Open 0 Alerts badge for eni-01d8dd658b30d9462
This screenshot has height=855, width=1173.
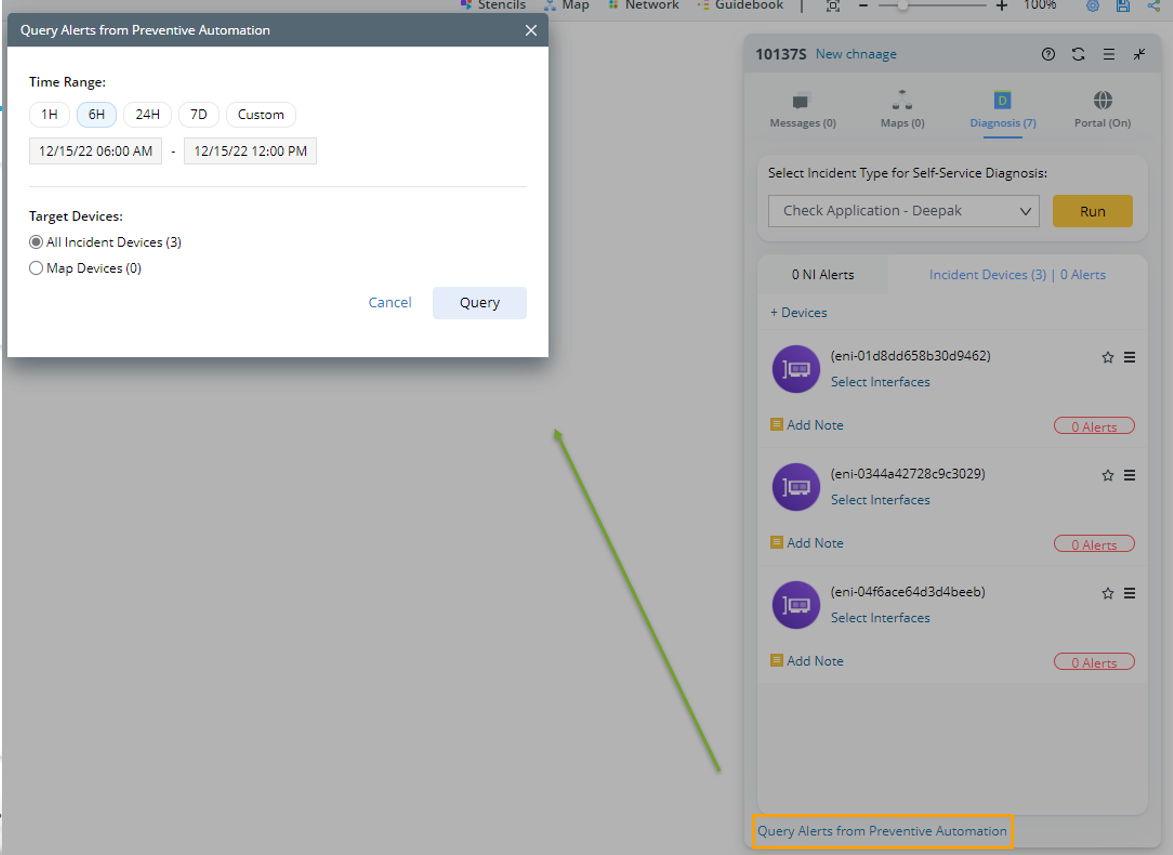point(1094,426)
